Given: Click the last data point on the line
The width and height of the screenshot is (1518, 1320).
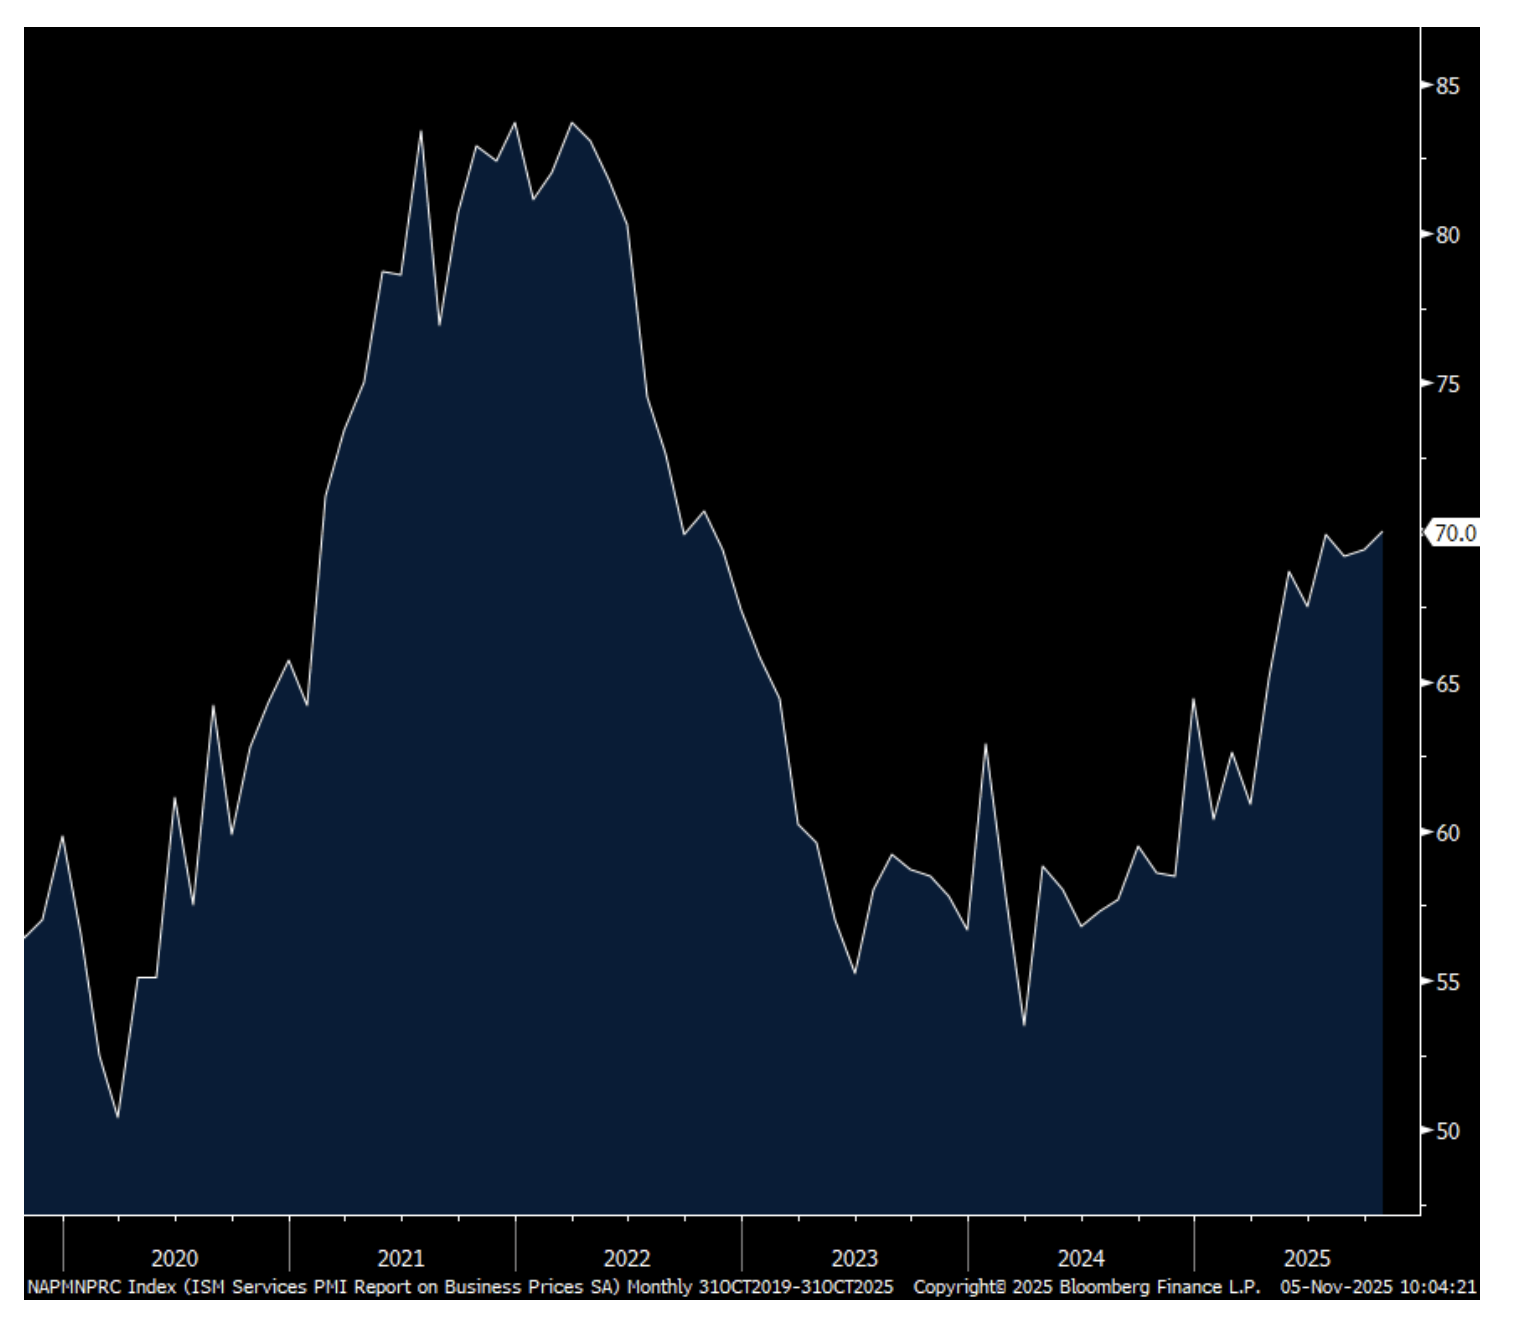Looking at the screenshot, I should (x=1382, y=532).
